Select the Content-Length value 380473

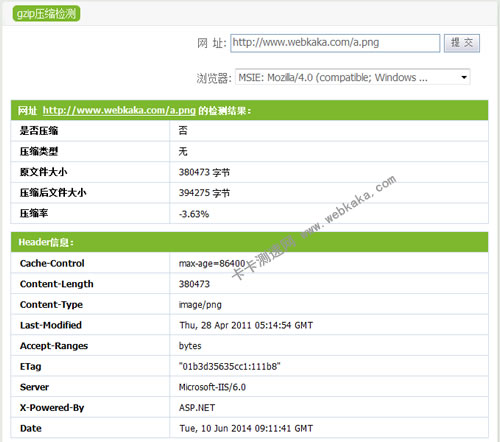click(194, 284)
